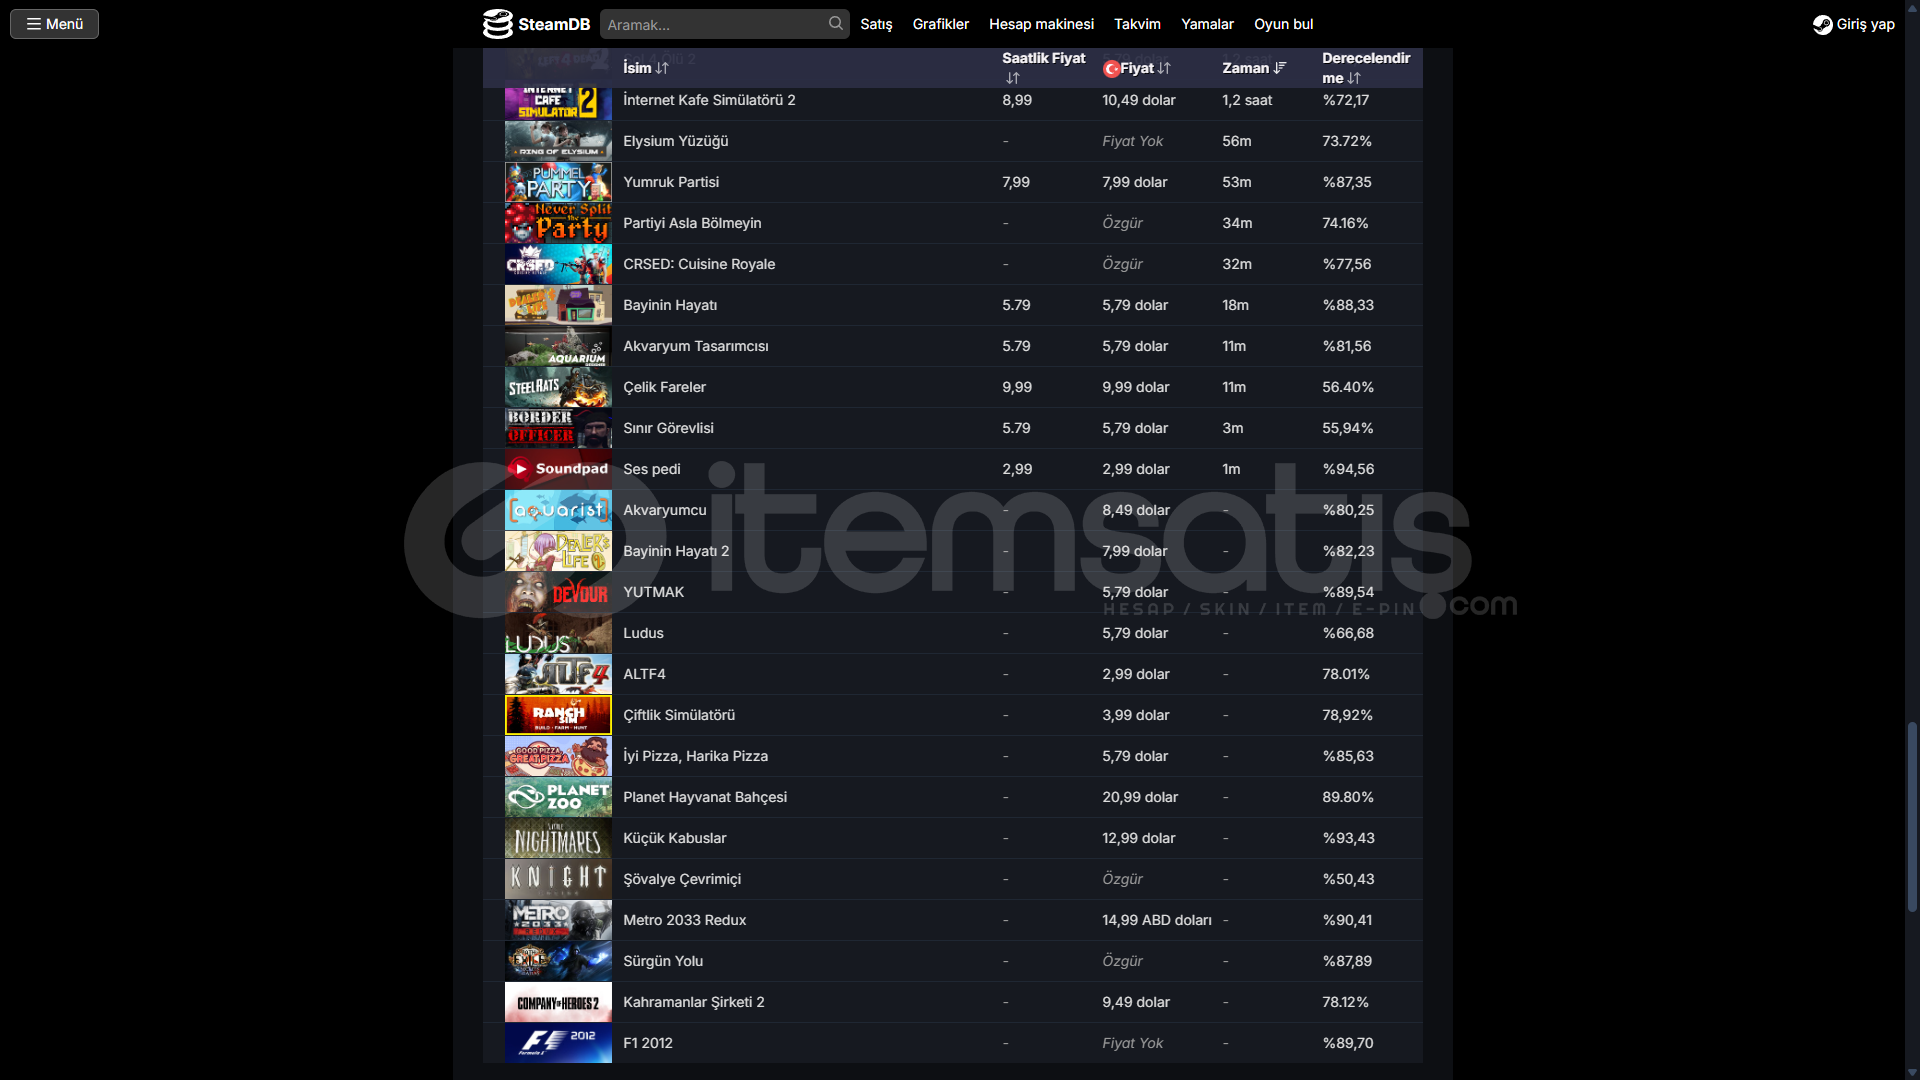This screenshot has width=1920, height=1080.
Task: Click the 20,99 dolar price cell
Action: pyautogui.click(x=1140, y=797)
